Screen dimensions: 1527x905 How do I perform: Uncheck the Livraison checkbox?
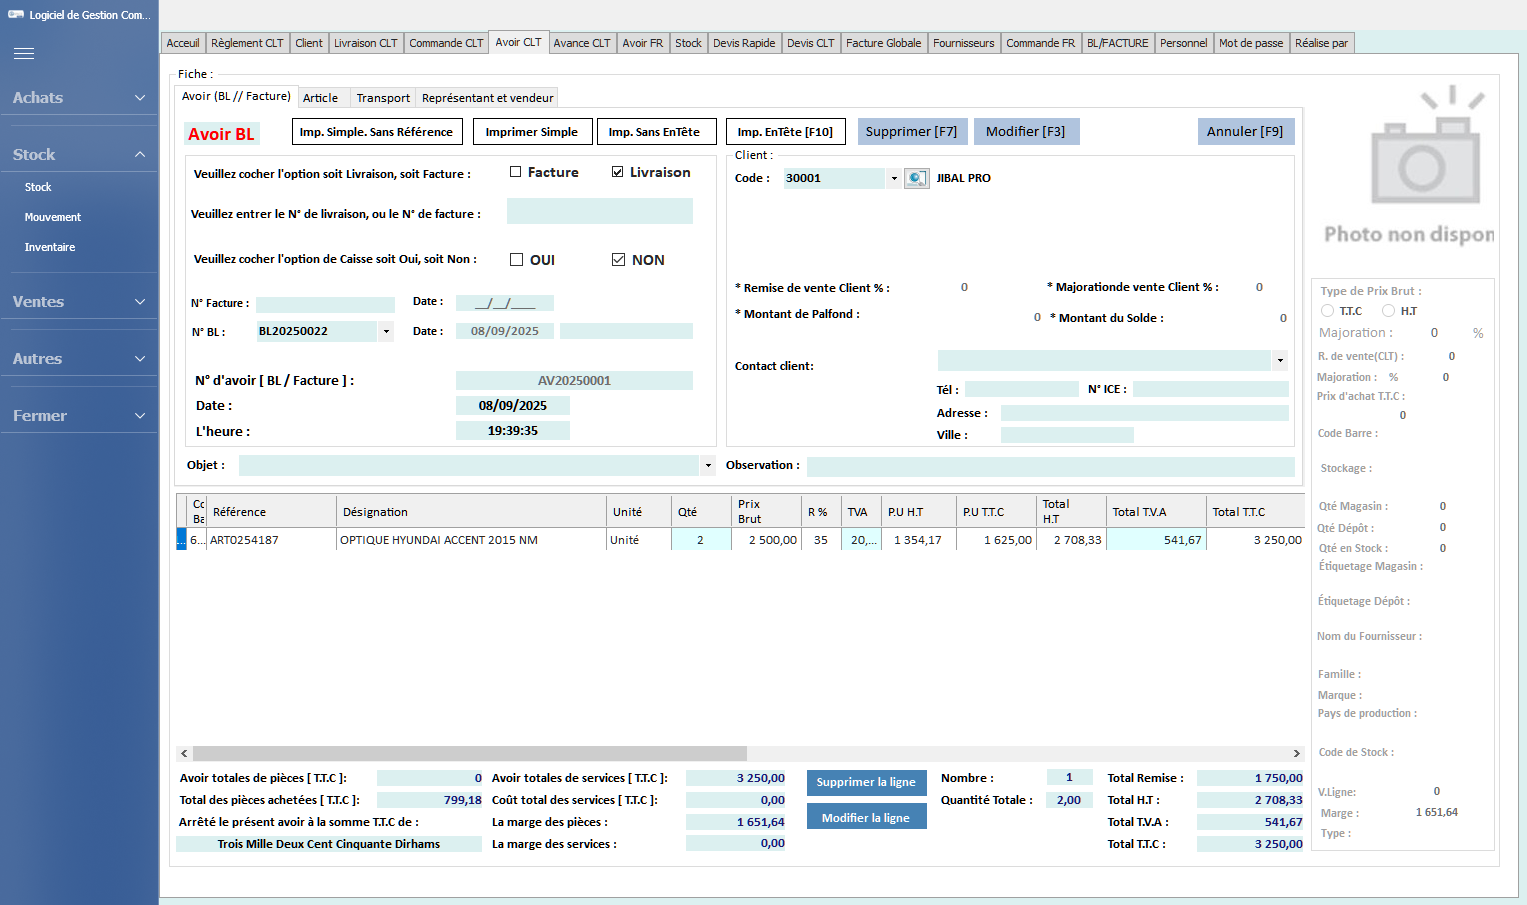[x=618, y=172]
